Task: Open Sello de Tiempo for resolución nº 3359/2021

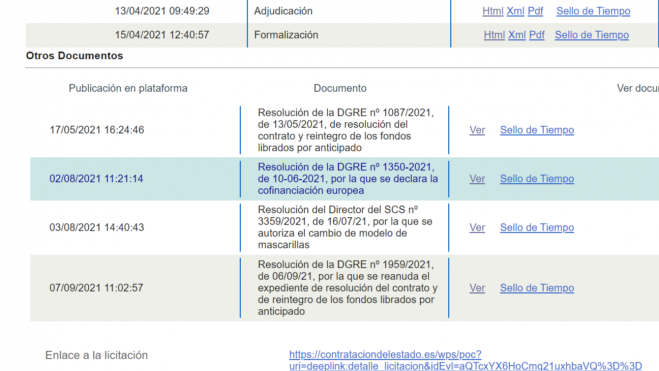Action: coord(537,228)
